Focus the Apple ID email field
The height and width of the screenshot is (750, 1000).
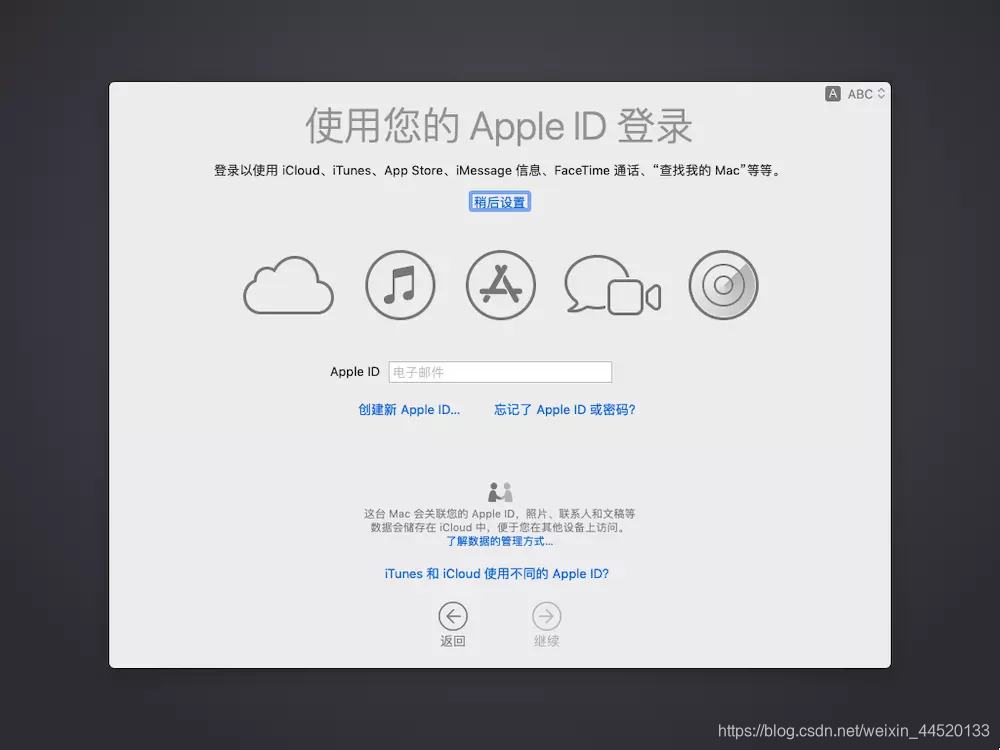pyautogui.click(x=500, y=372)
